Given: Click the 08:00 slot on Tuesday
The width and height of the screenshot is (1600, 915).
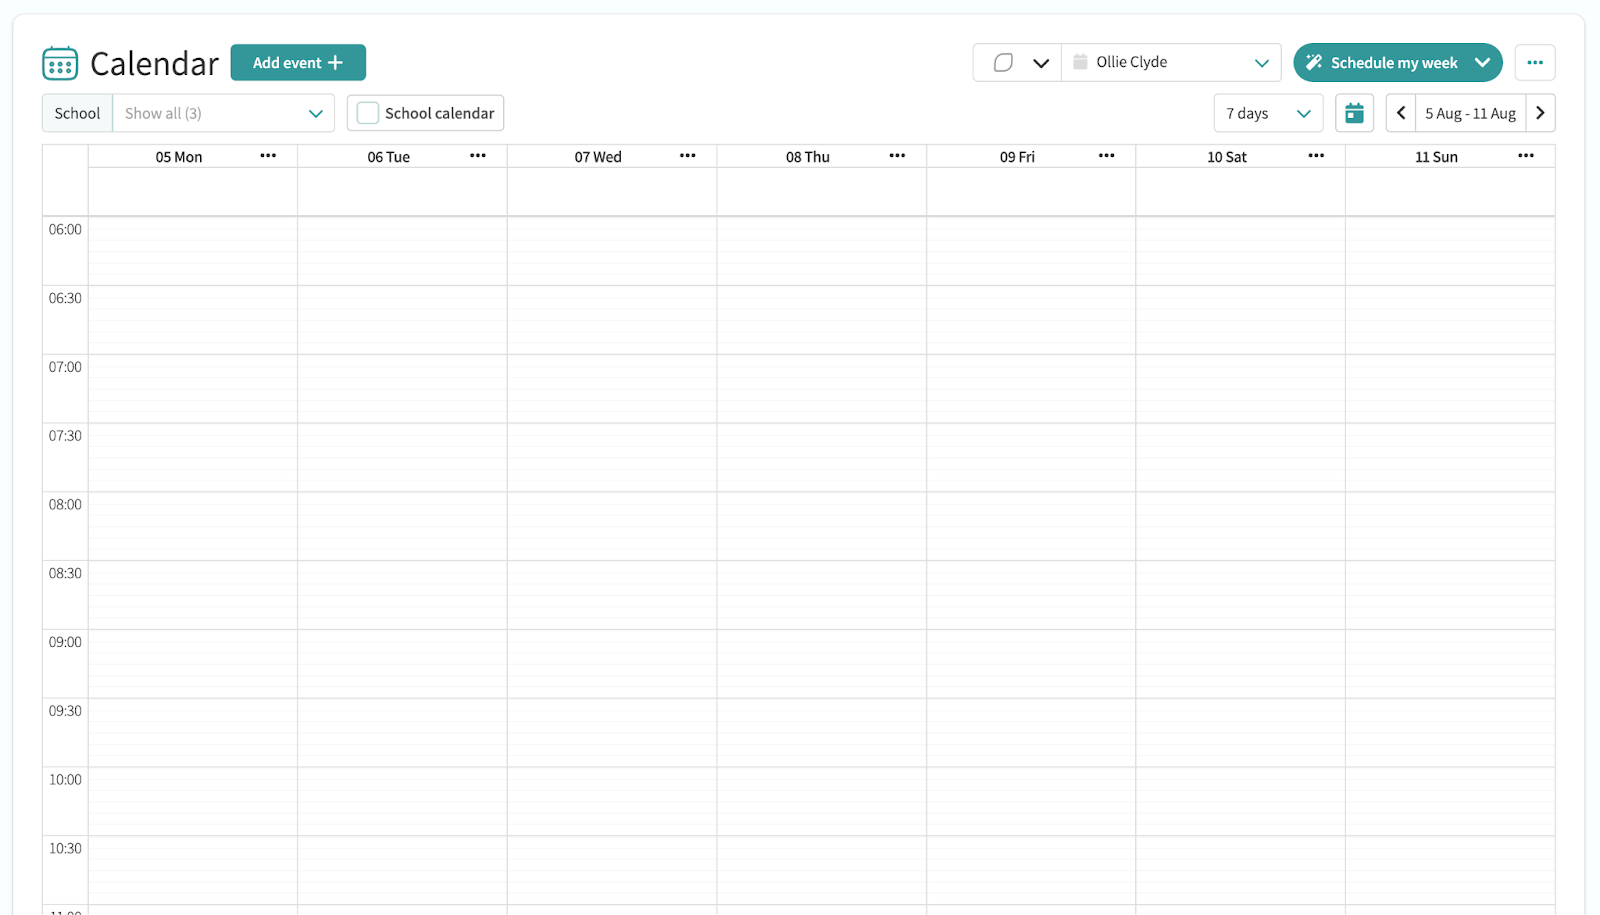Looking at the screenshot, I should 402,508.
